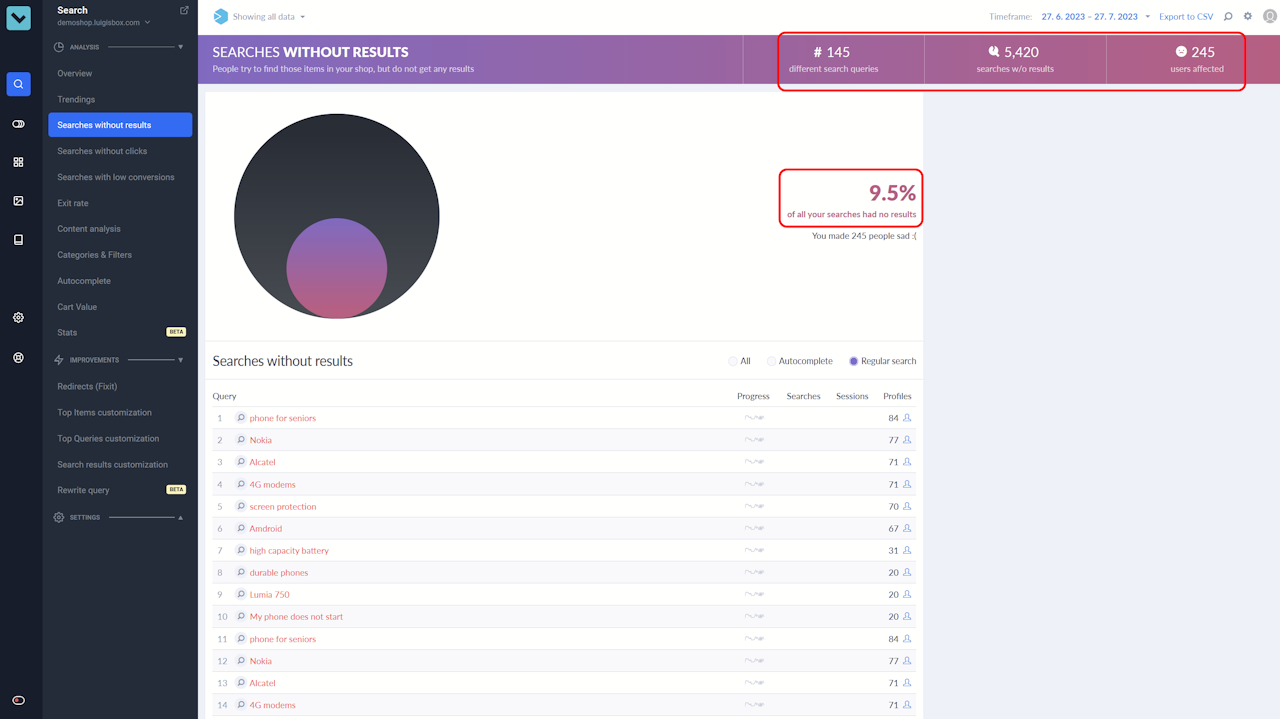Open the Search product icon in left rail
Image resolution: width=1280 pixels, height=719 pixels.
pos(18,84)
